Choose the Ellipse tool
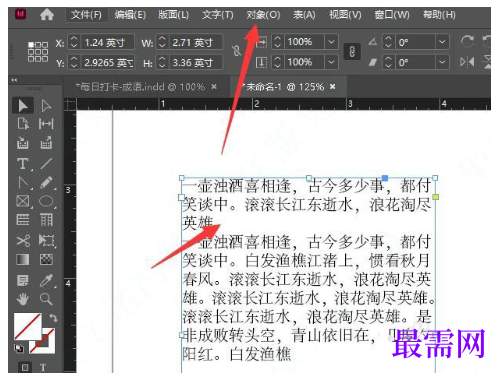The height and width of the screenshot is (375, 504). [x=46, y=201]
